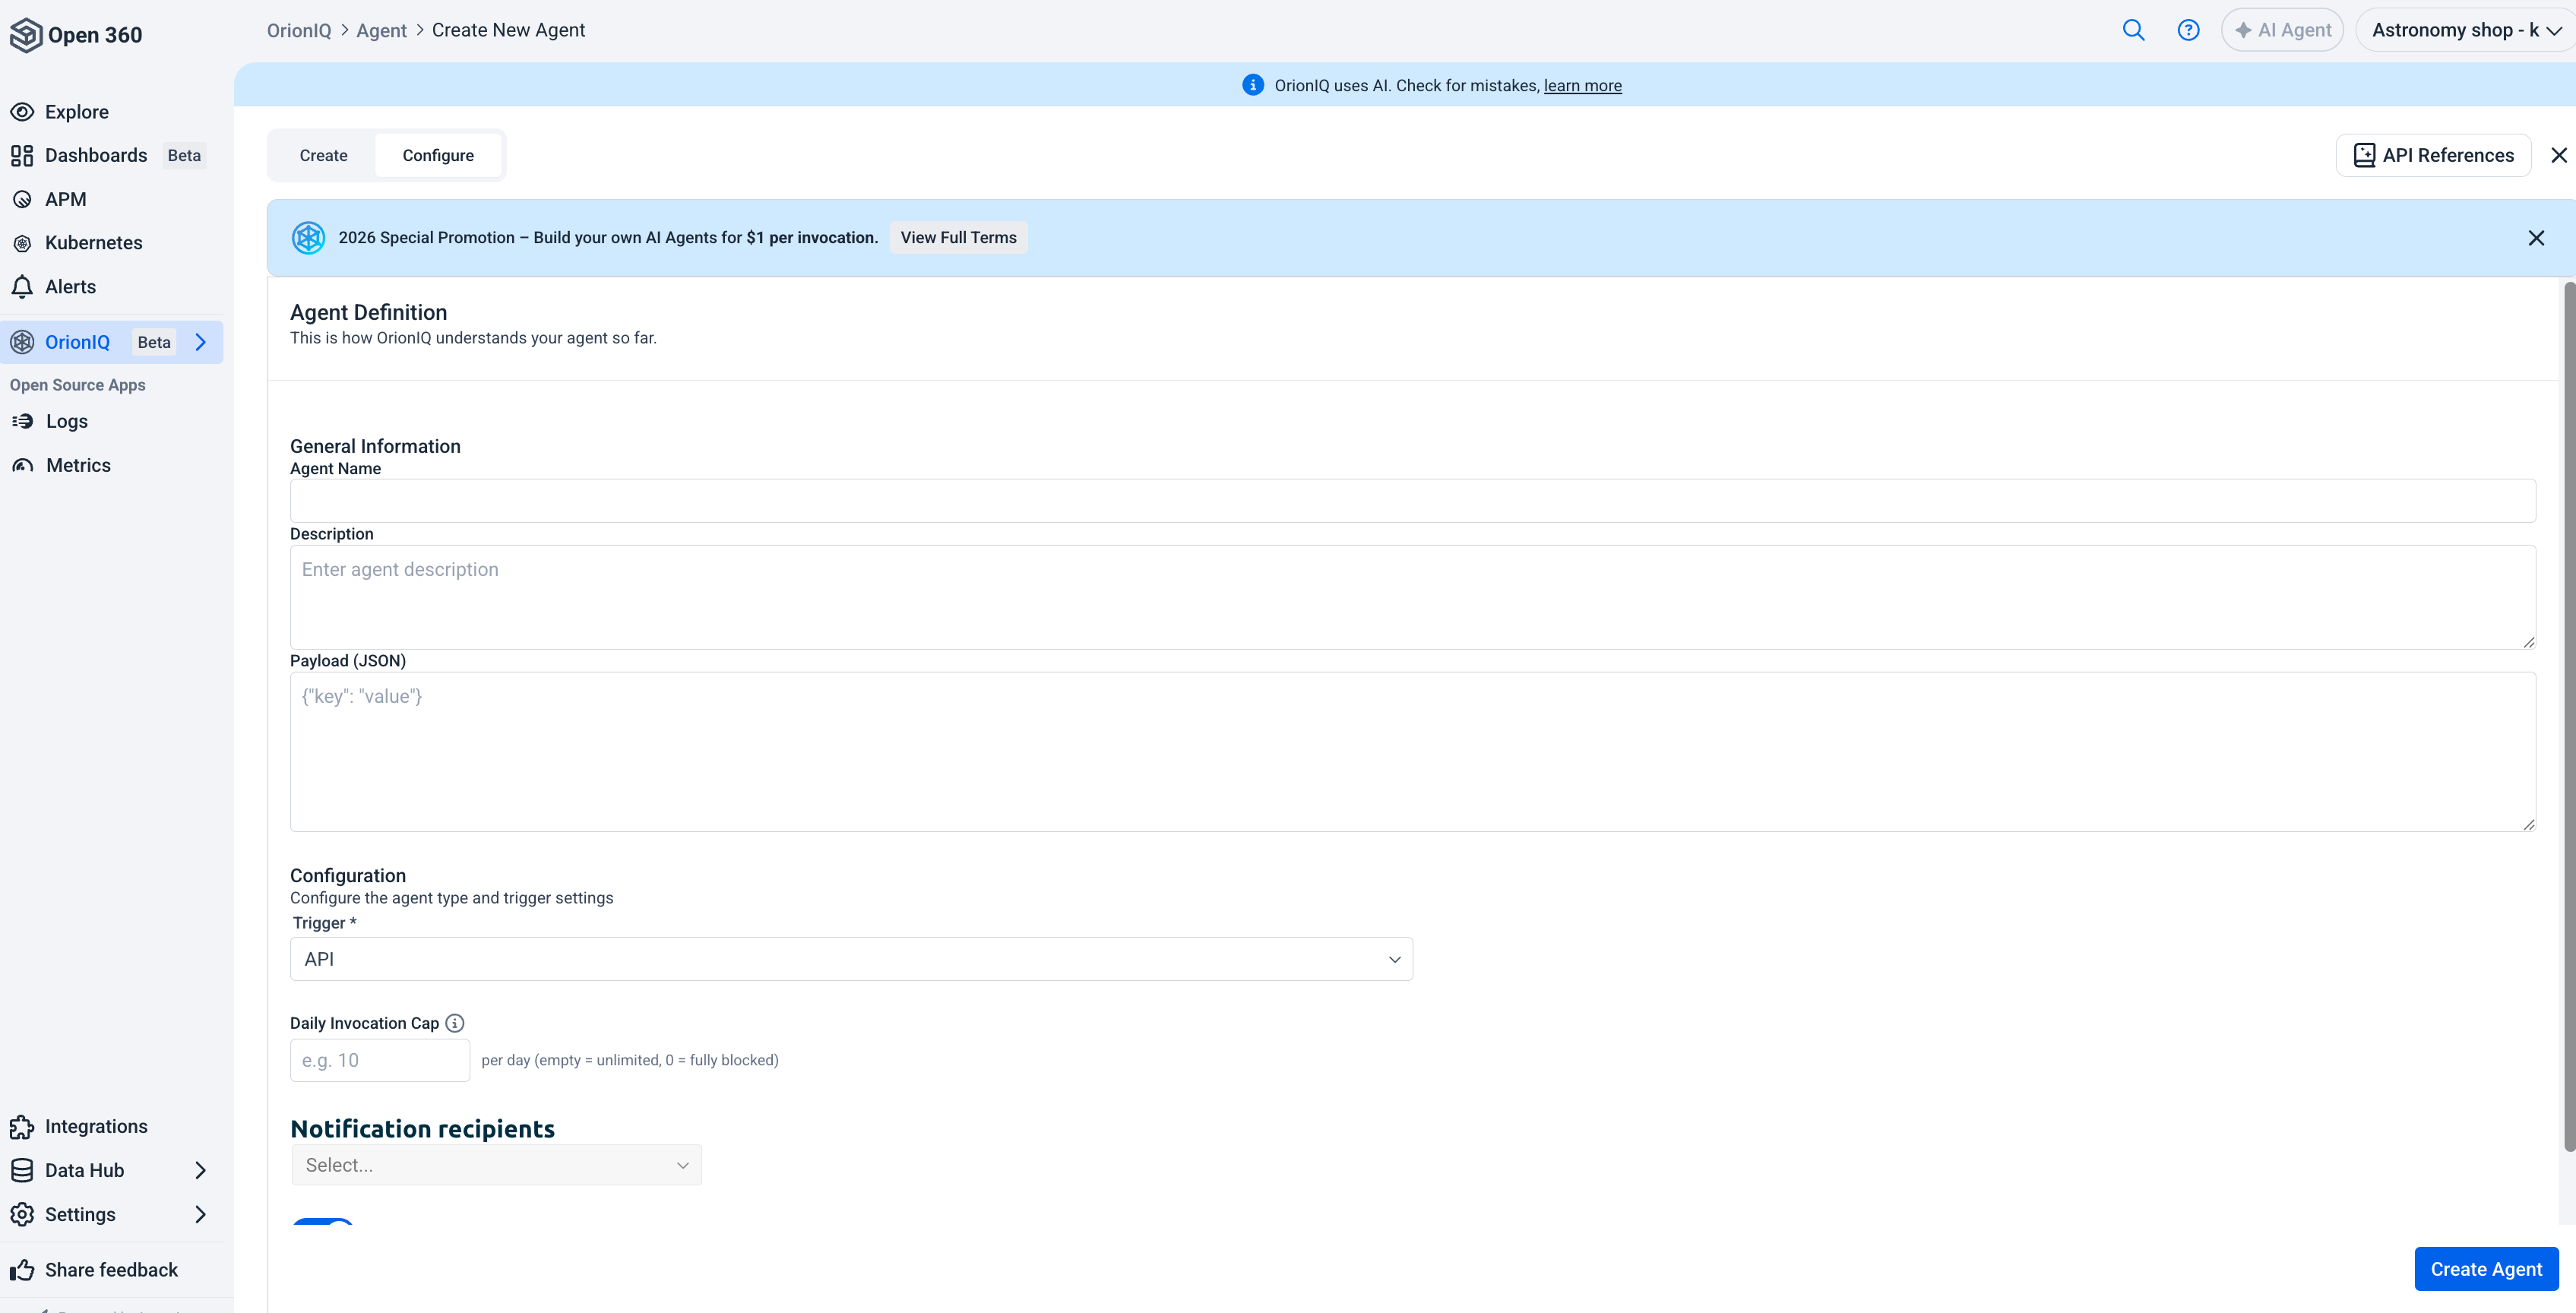Open the Metrics app

click(79, 464)
